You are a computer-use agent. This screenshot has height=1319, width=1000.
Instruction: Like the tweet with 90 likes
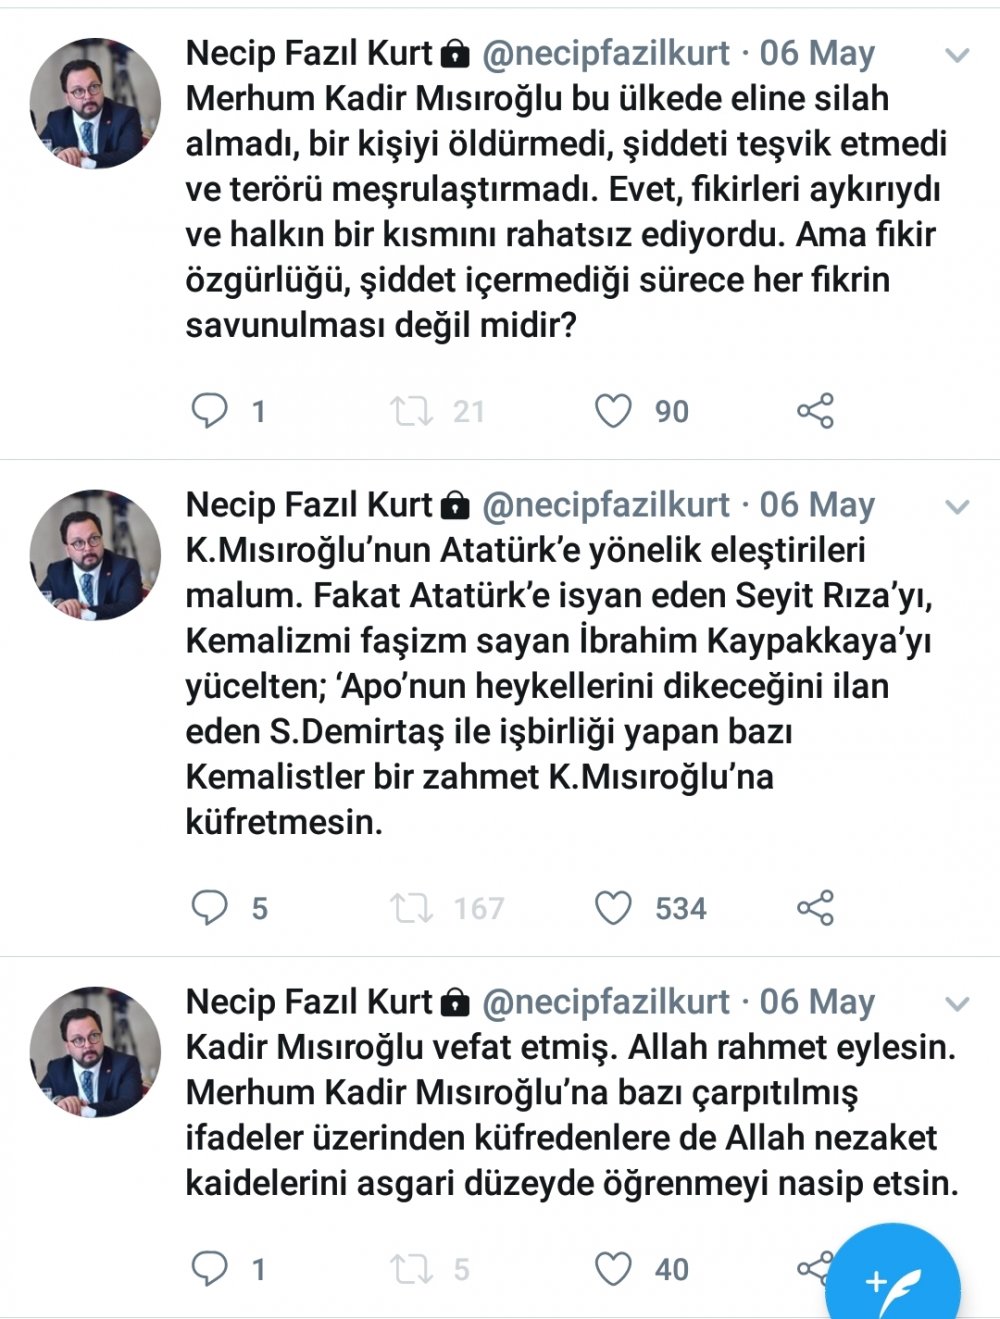pos(613,411)
